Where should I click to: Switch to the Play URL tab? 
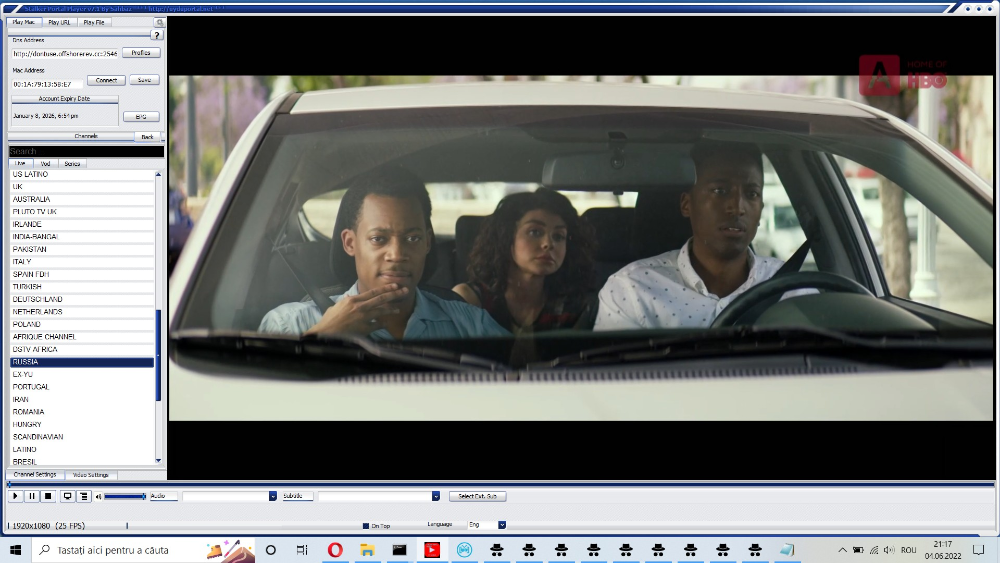click(59, 22)
